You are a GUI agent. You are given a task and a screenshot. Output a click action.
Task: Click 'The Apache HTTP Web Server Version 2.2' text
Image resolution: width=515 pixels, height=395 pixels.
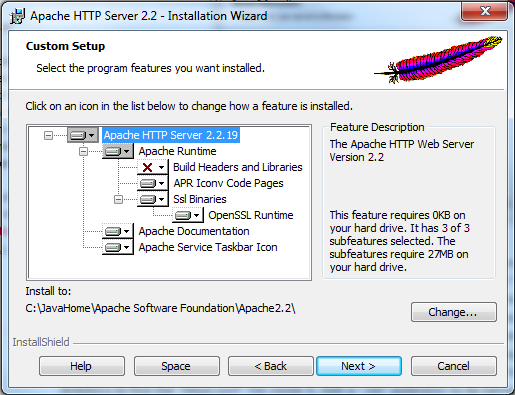(x=402, y=150)
